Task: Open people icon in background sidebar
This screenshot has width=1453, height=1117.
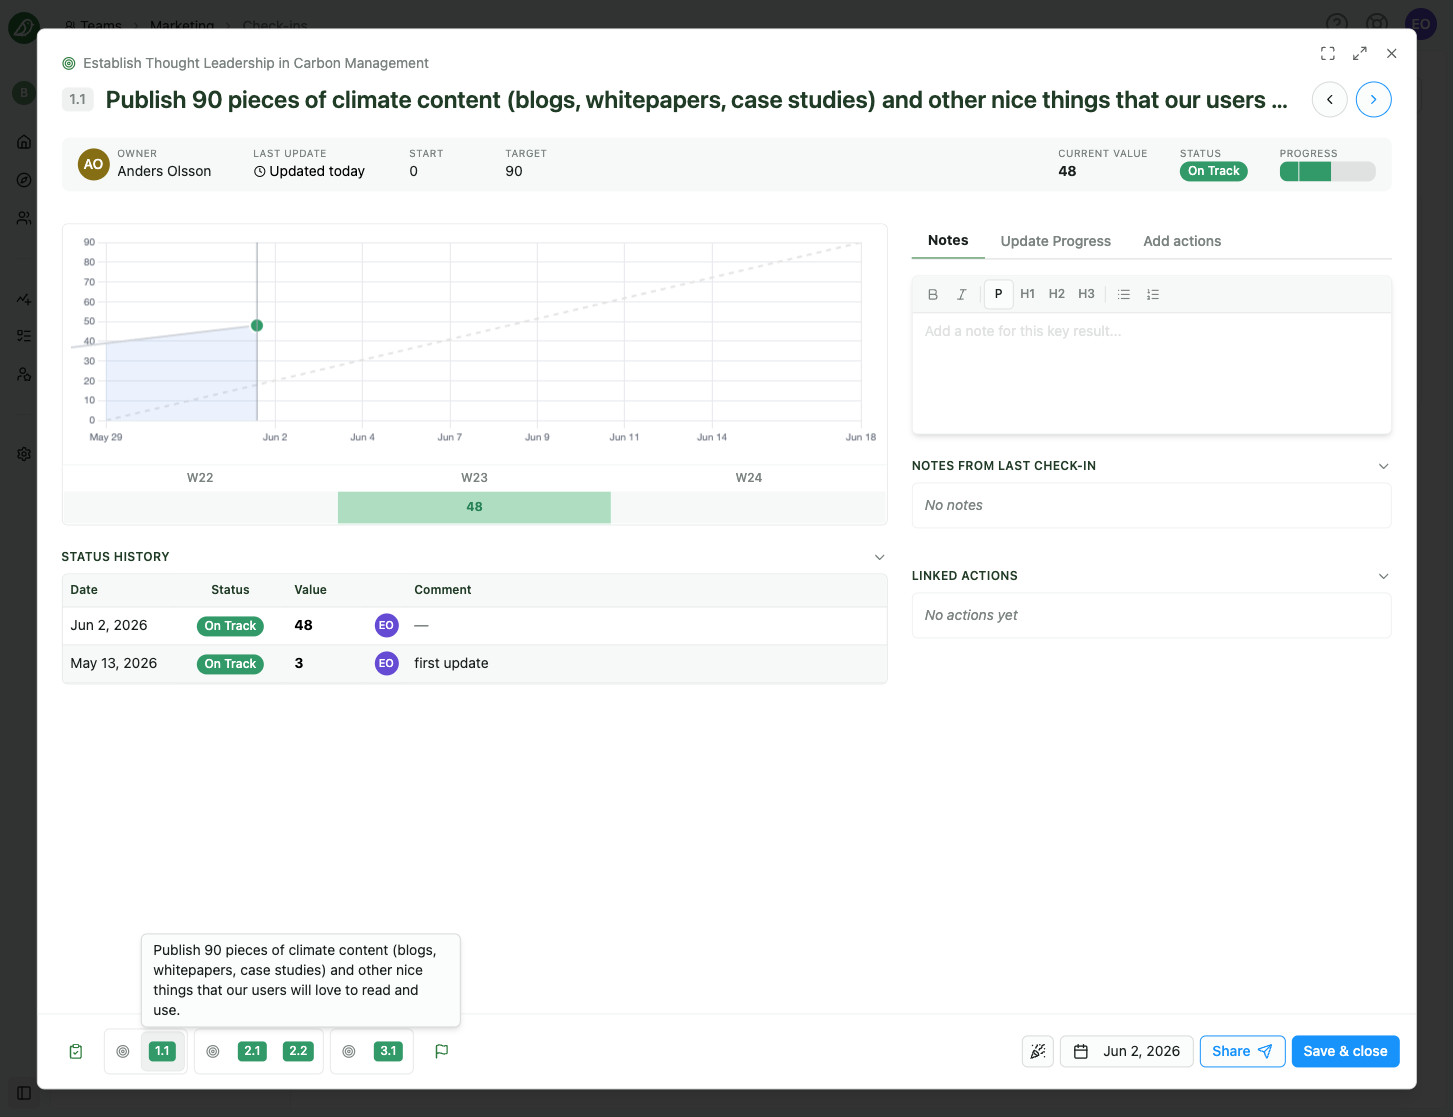Action: [24, 218]
